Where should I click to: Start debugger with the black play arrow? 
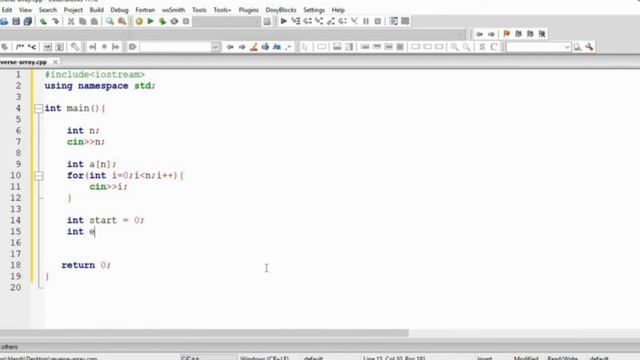coord(284,21)
